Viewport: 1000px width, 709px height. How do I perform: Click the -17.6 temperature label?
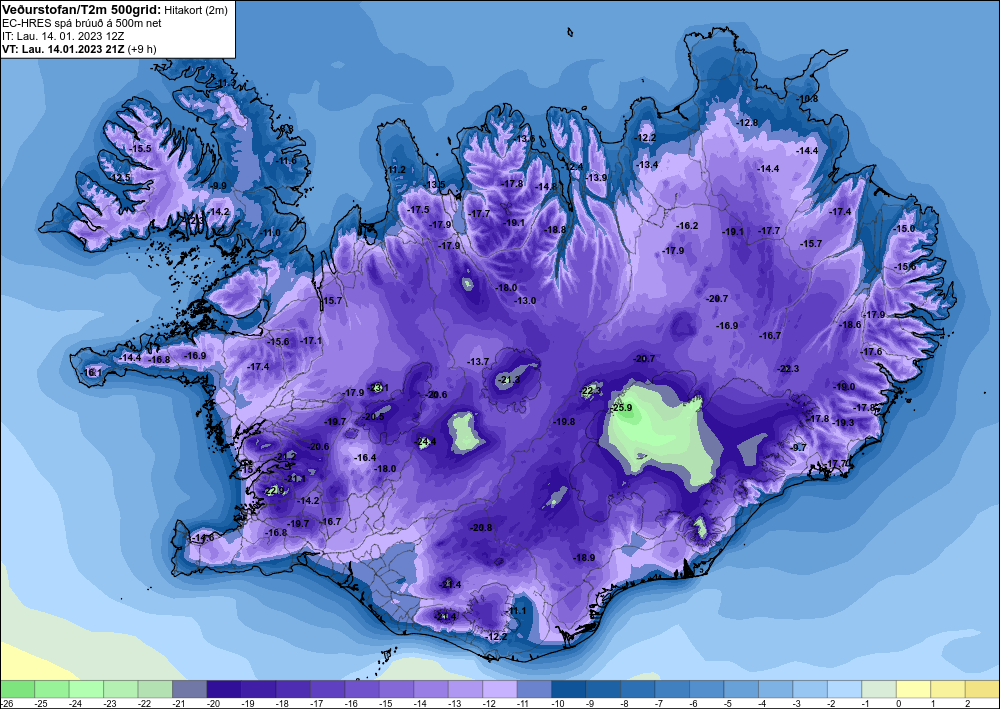click(871, 351)
